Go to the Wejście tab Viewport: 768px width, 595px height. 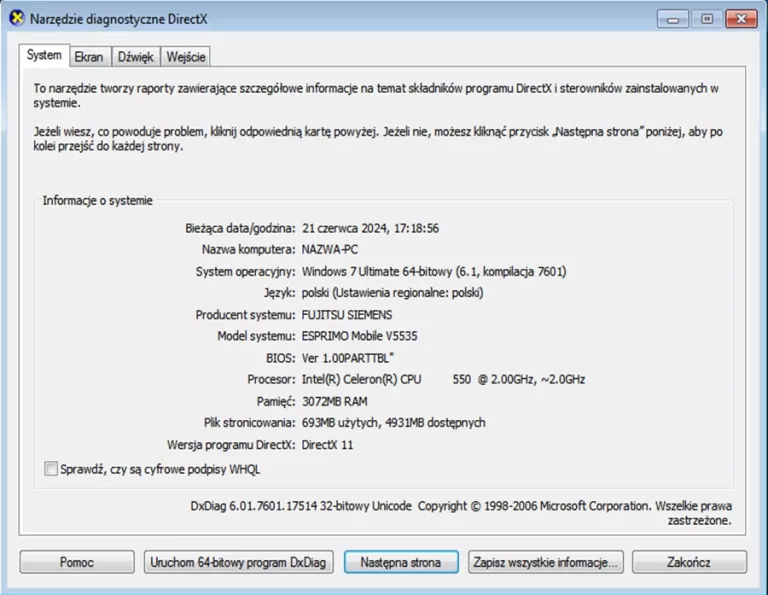(186, 57)
